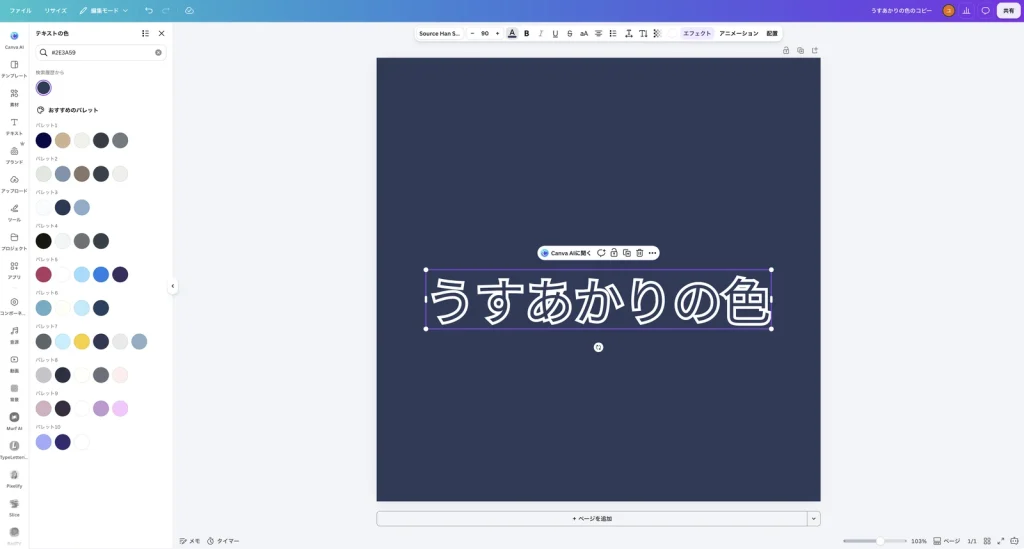Click the ページを追加 add page button
This screenshot has height=549, width=1024.
pyautogui.click(x=592, y=518)
